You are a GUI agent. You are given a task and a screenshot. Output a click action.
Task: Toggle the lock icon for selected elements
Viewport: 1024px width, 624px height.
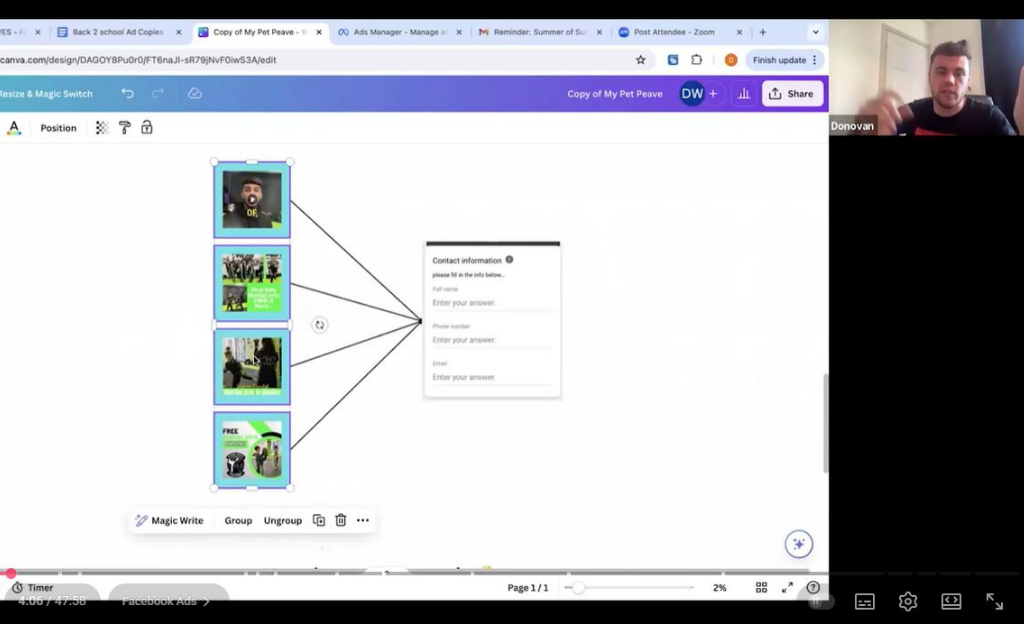coord(147,128)
